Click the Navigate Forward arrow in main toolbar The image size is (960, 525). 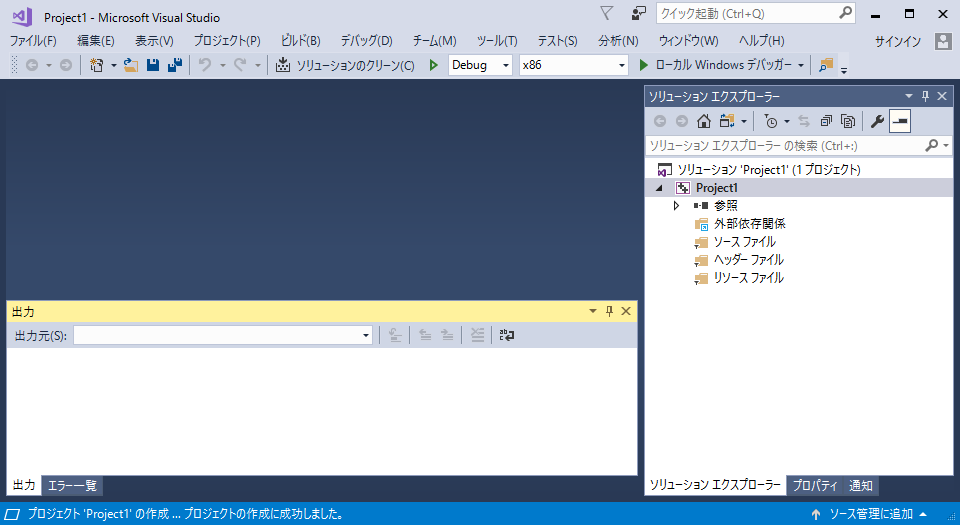(66, 65)
